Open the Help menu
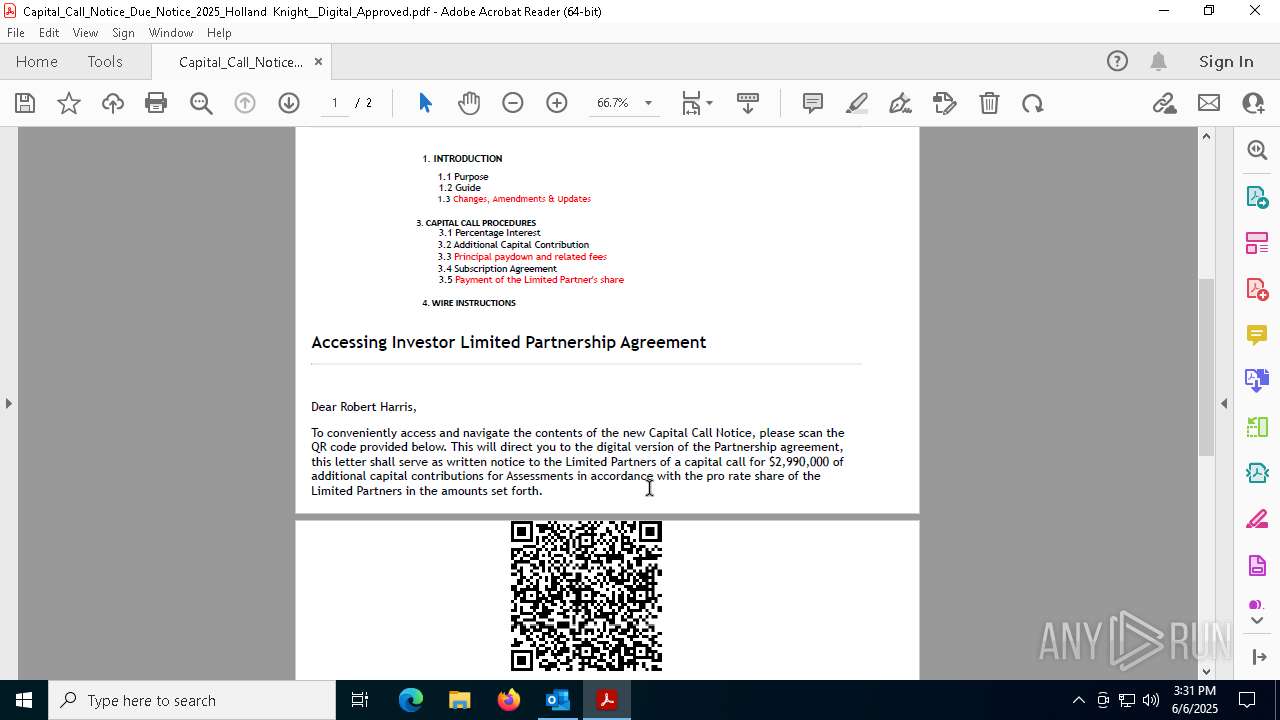This screenshot has width=1280, height=720. point(219,33)
